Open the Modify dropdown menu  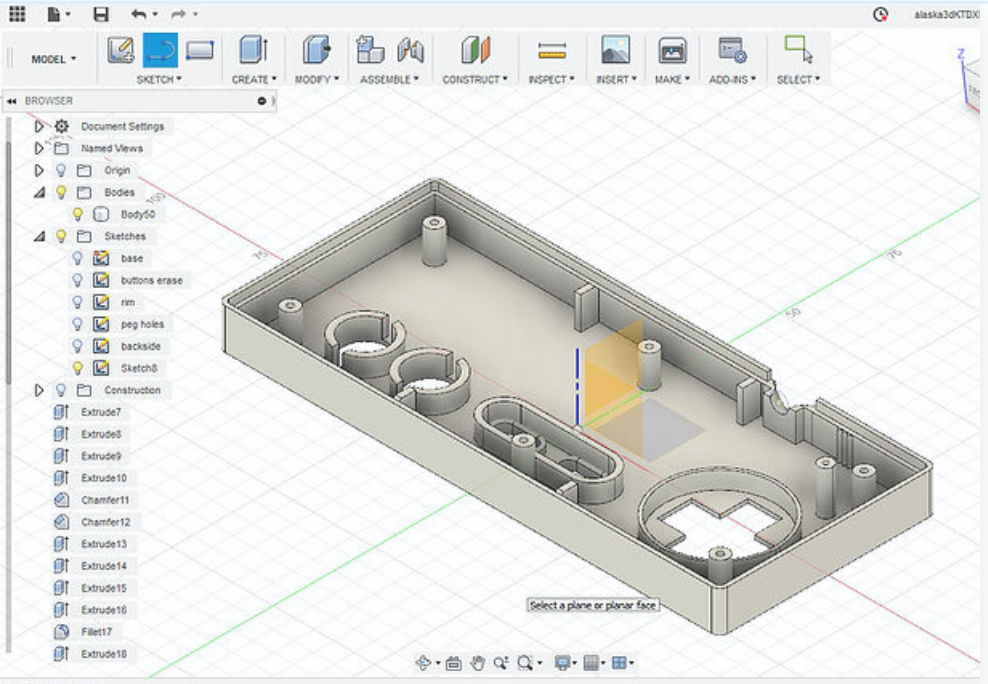[318, 80]
